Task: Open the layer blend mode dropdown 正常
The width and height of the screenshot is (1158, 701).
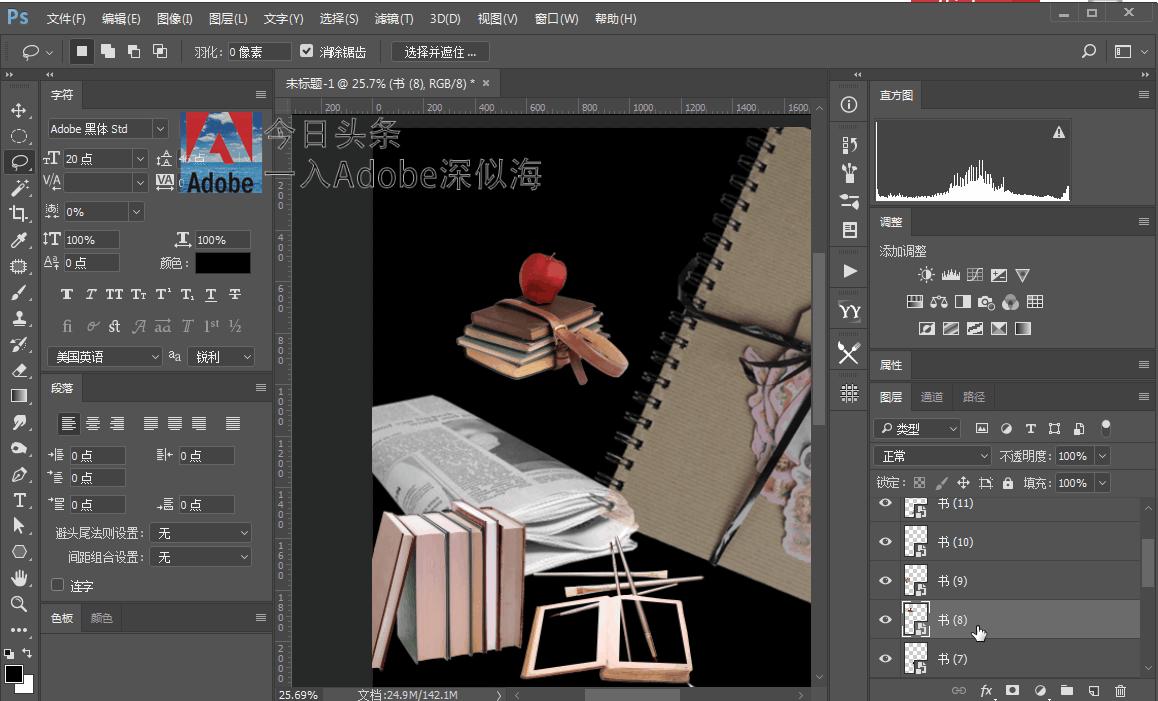Action: (x=930, y=455)
